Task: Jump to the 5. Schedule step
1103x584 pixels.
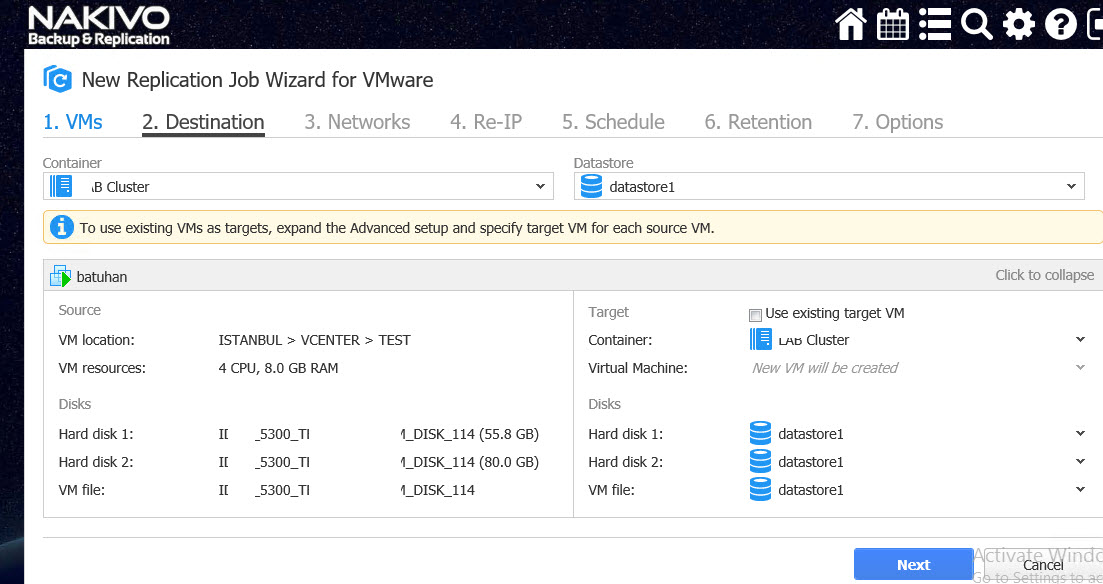Action: 613,122
